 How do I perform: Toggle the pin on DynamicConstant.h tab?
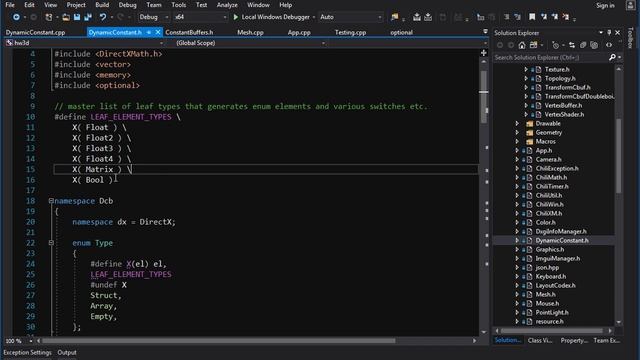click(149, 32)
